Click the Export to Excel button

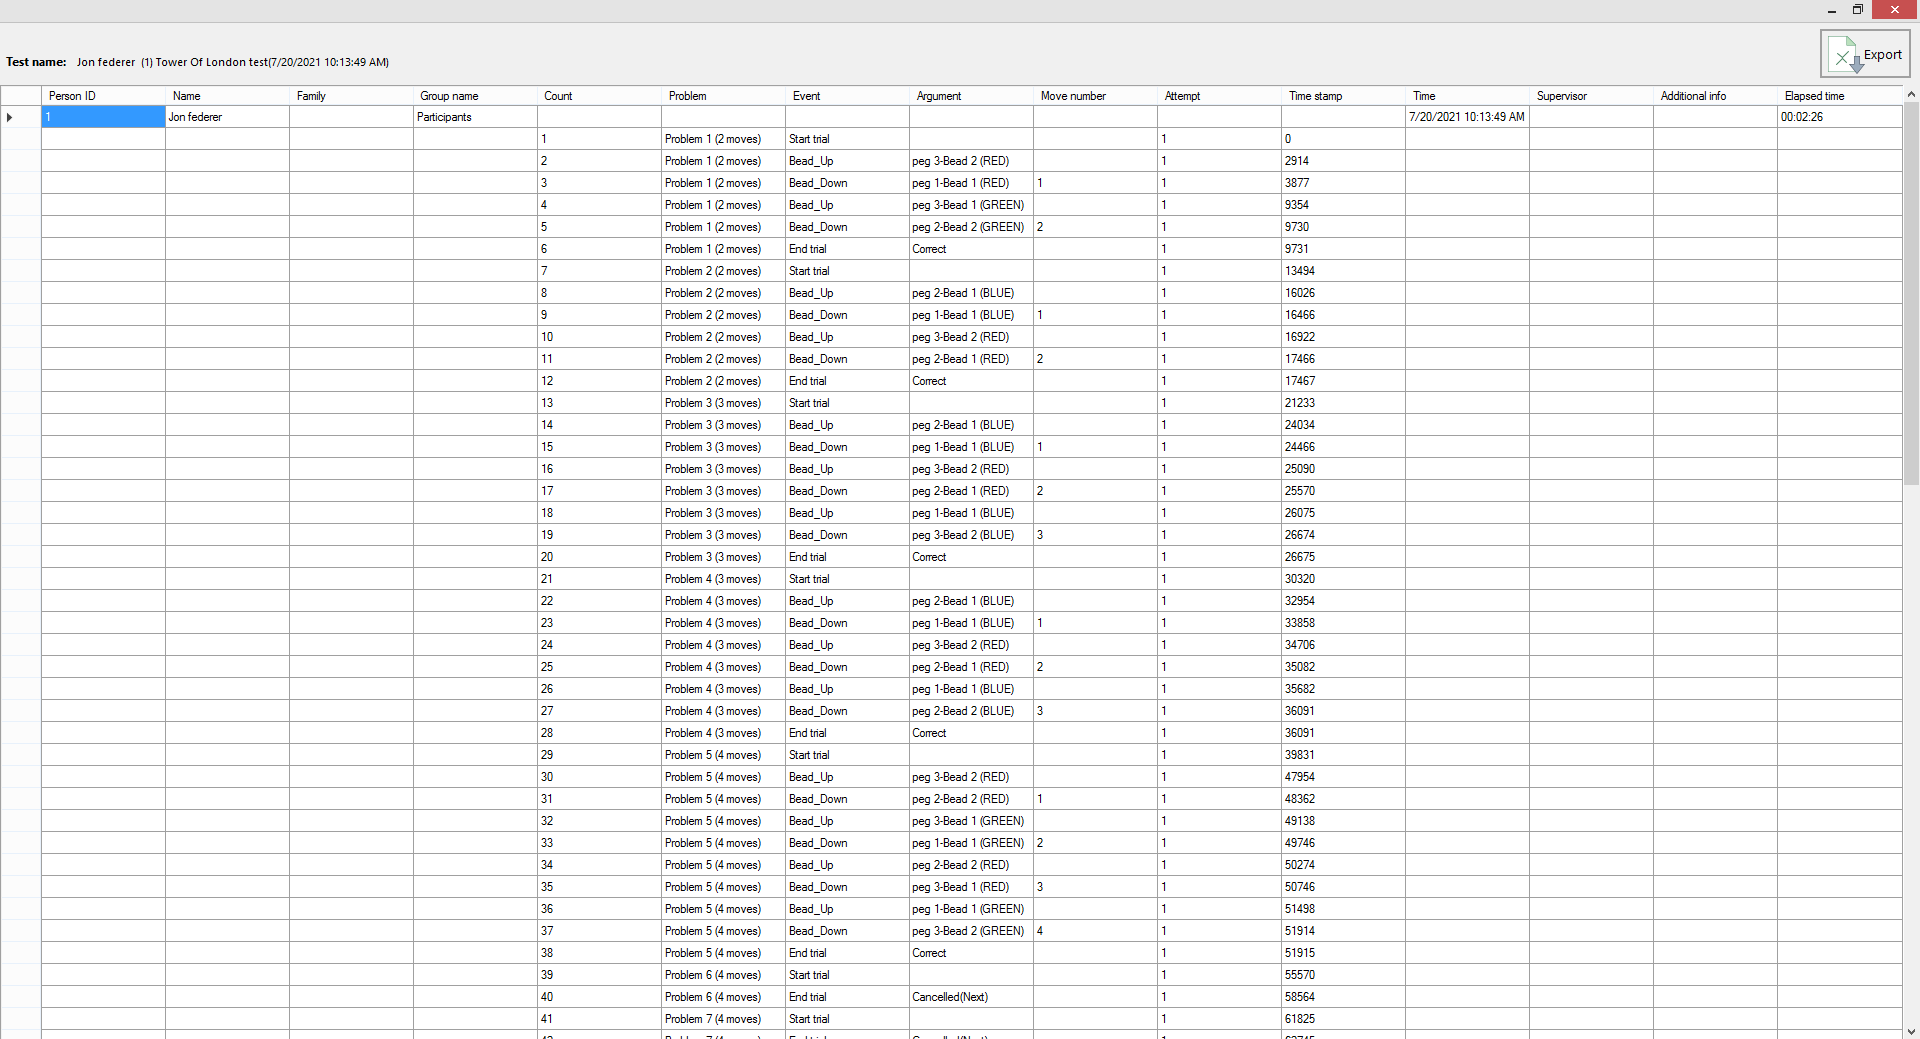pyautogui.click(x=1865, y=54)
